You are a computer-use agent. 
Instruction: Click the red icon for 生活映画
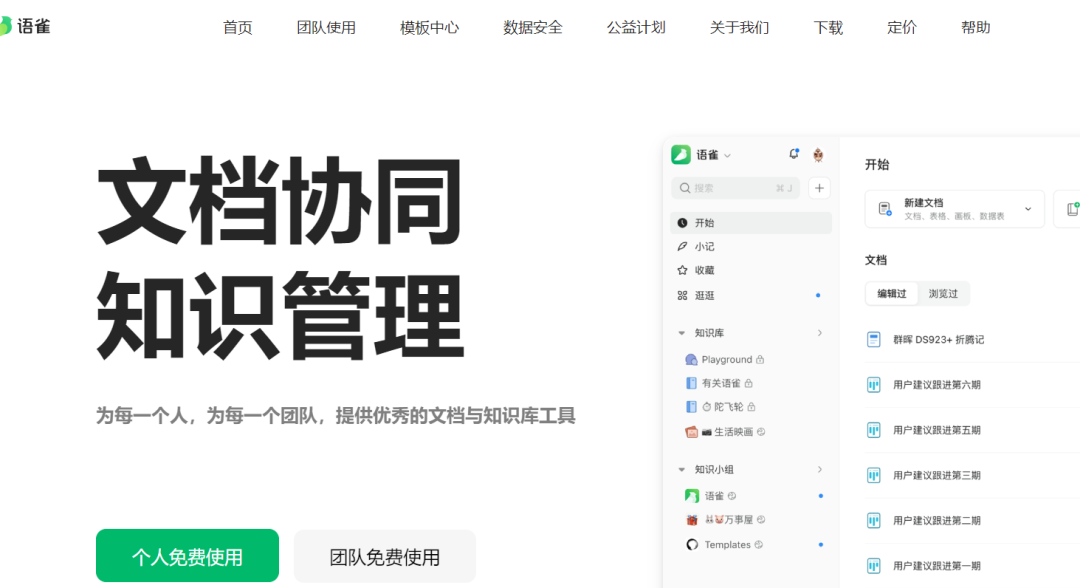coord(691,432)
